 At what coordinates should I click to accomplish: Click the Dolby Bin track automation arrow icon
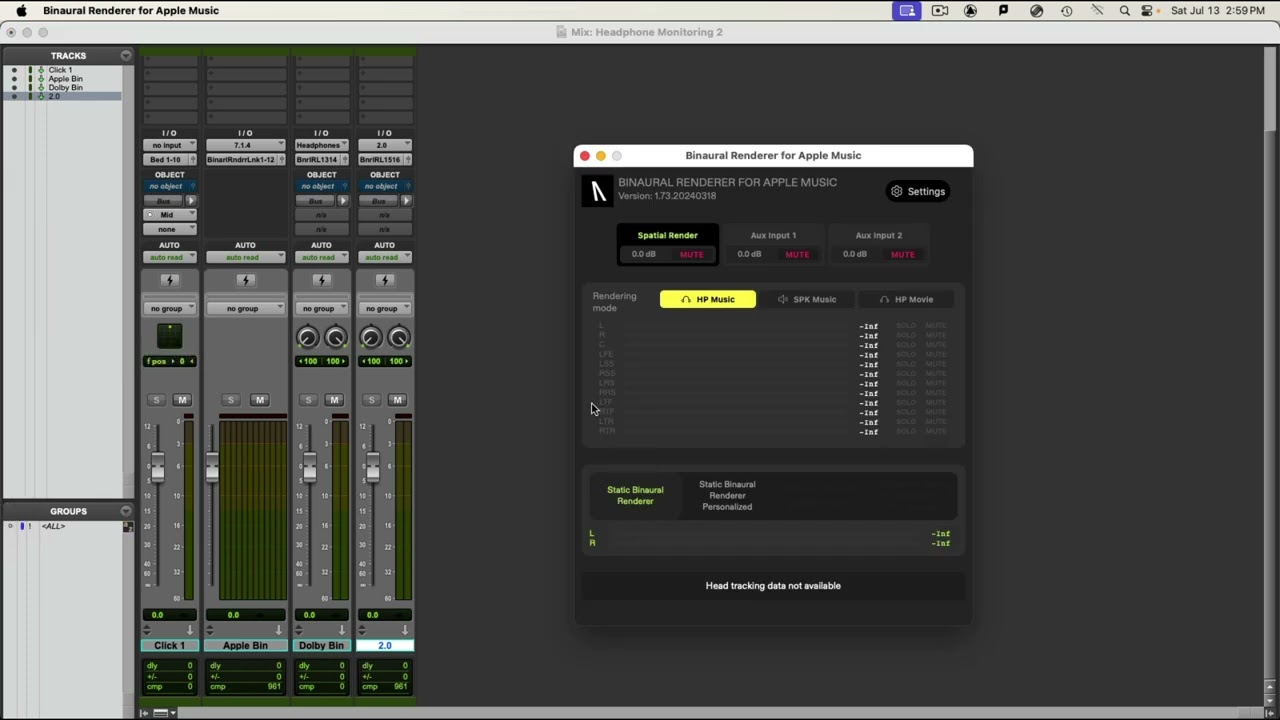(x=341, y=630)
